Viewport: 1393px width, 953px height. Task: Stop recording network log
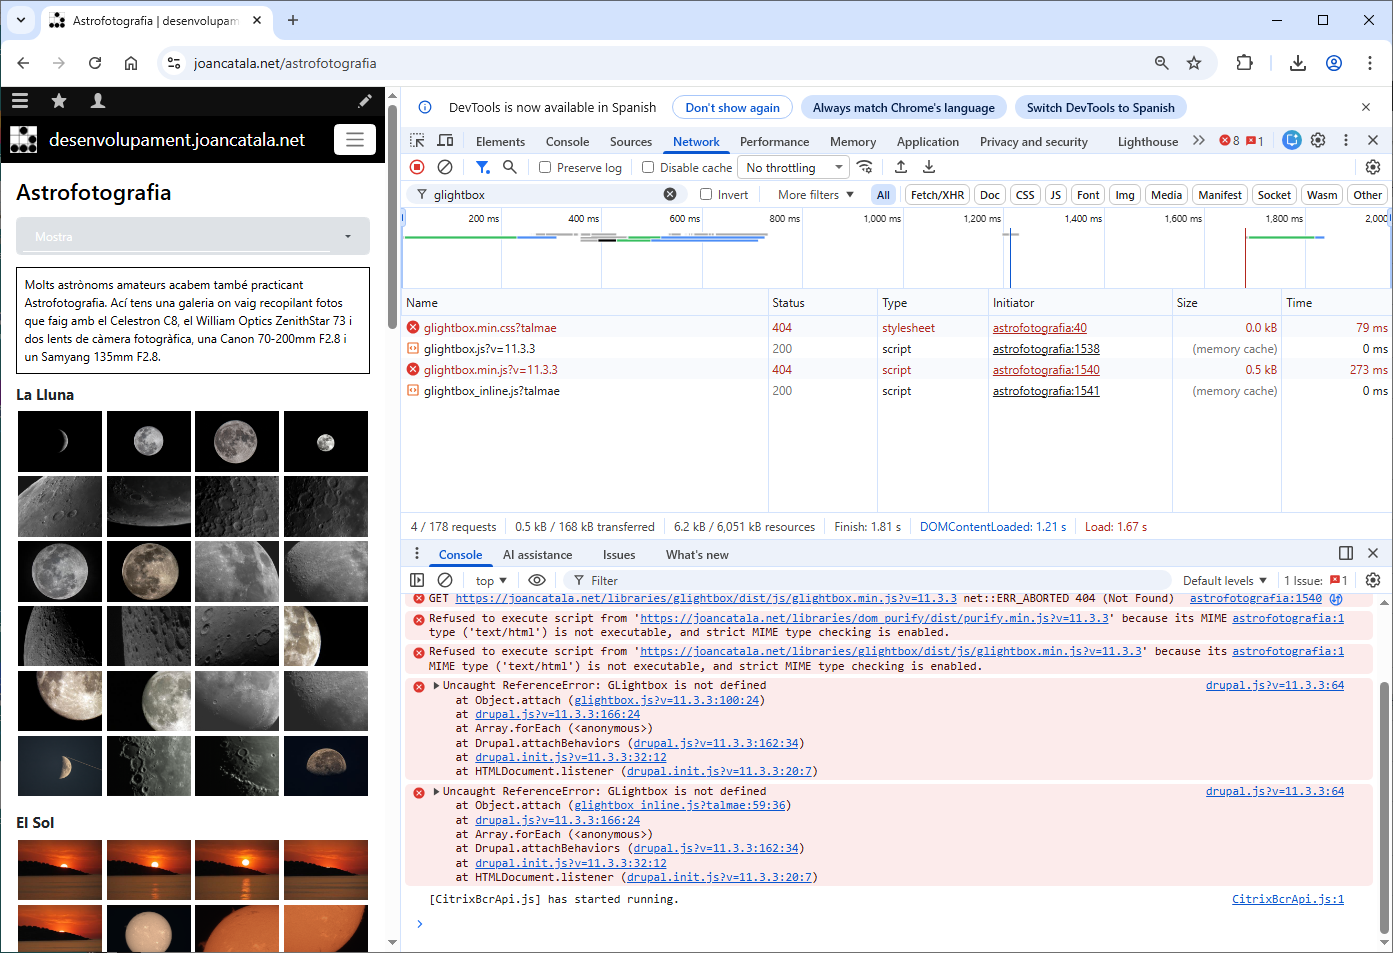(417, 167)
